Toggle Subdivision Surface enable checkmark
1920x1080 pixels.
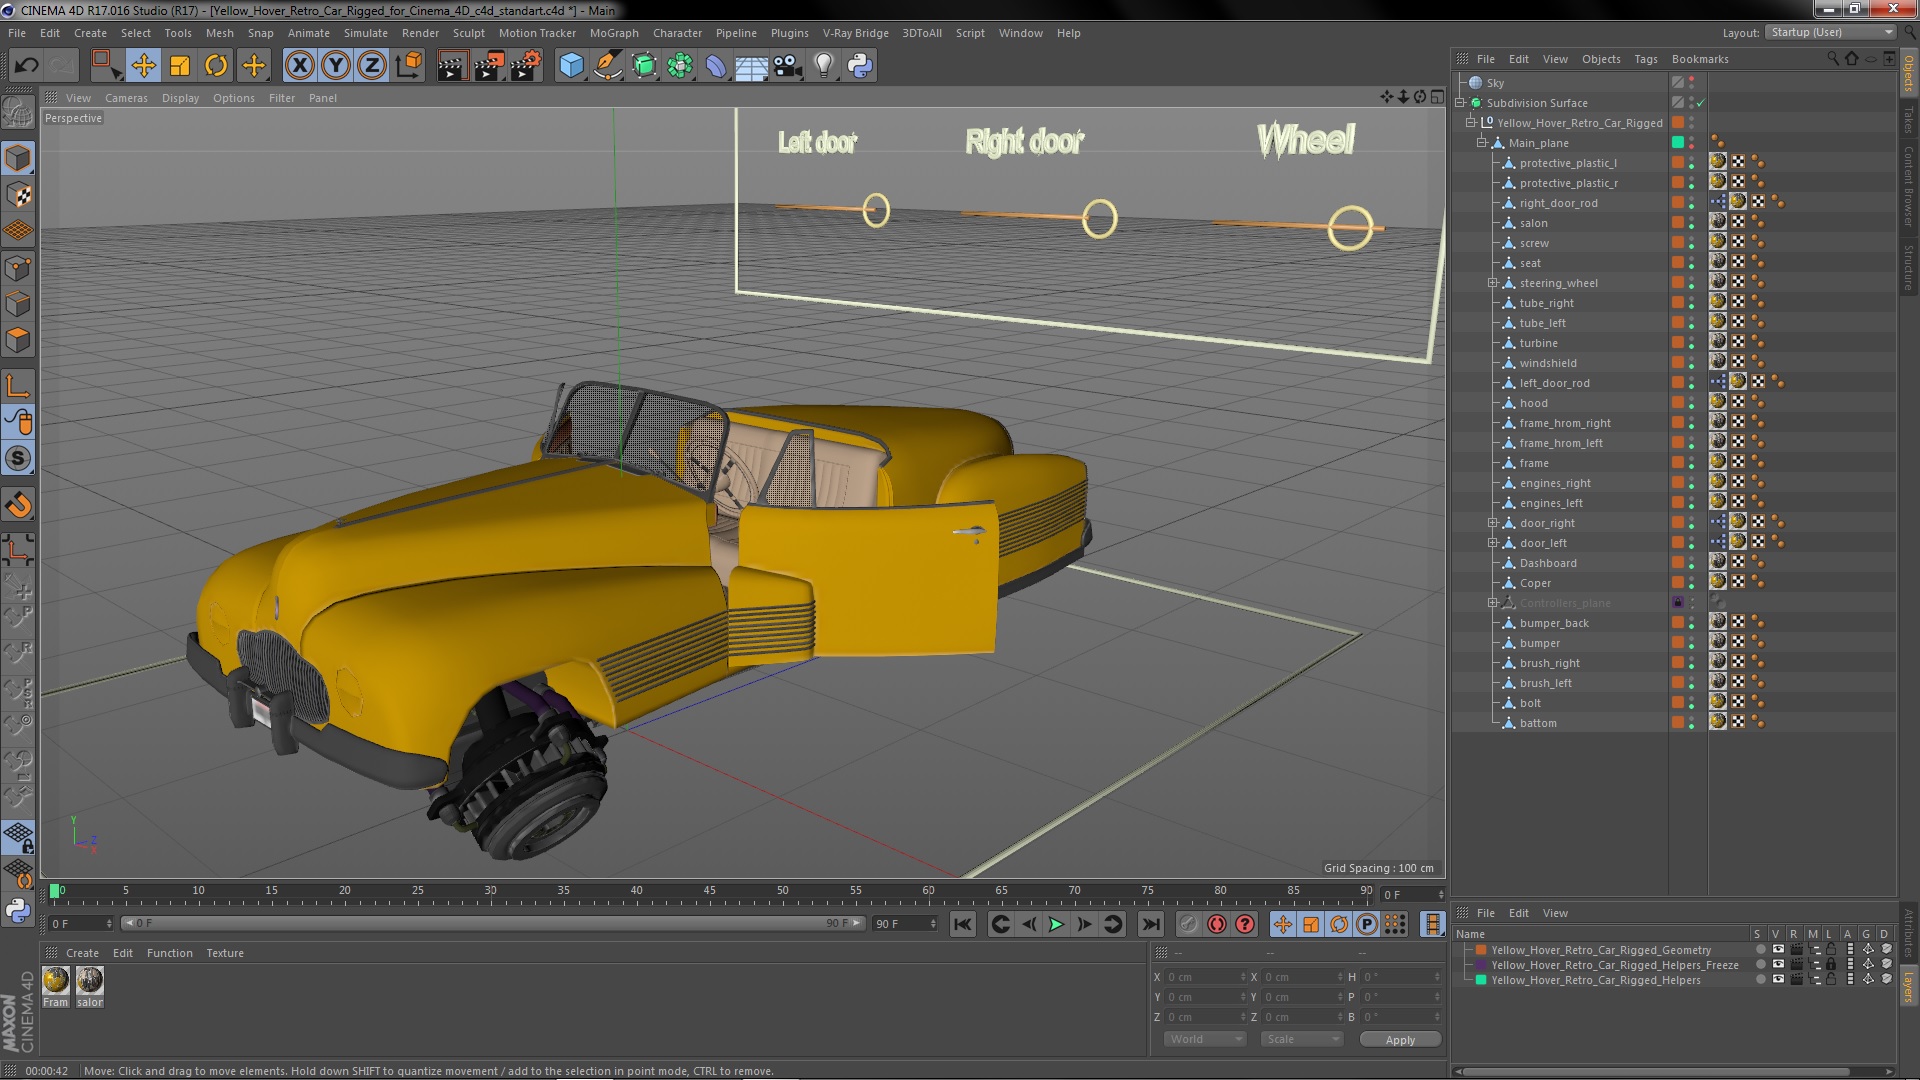pos(1700,103)
